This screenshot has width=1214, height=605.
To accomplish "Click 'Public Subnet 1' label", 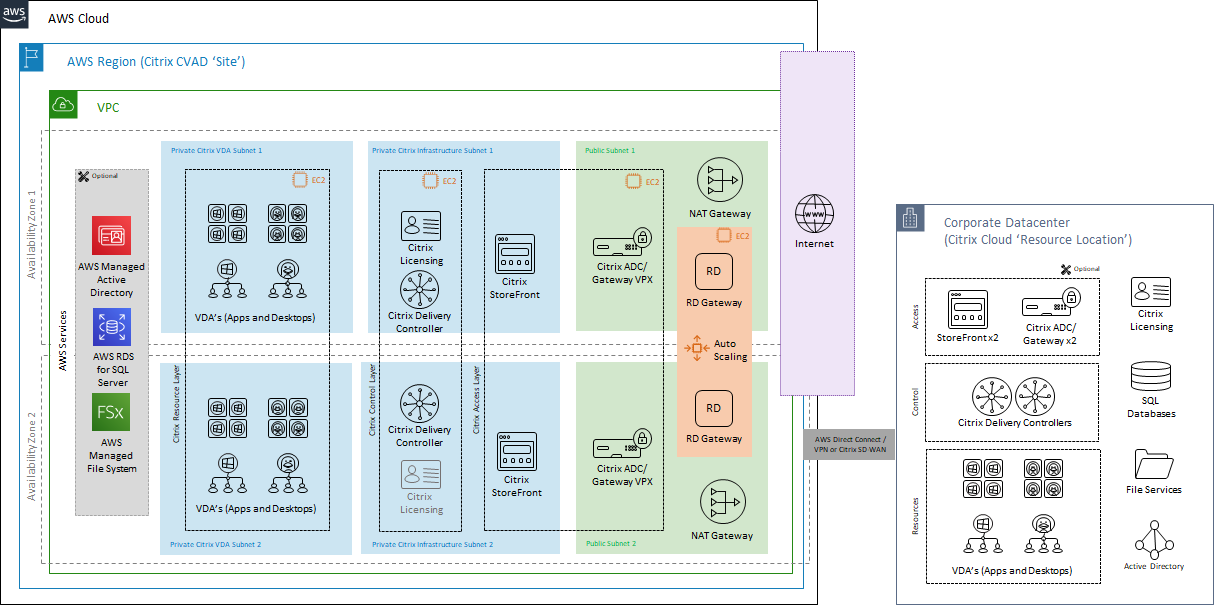I will coord(610,150).
